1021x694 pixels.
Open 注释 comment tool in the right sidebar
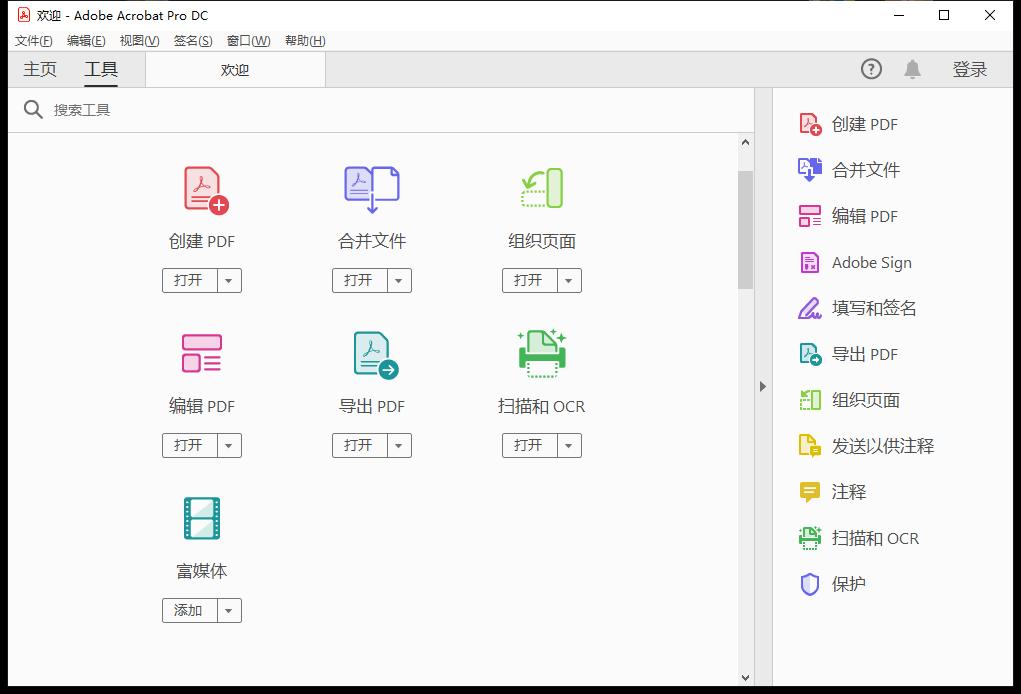pyautogui.click(x=832, y=492)
